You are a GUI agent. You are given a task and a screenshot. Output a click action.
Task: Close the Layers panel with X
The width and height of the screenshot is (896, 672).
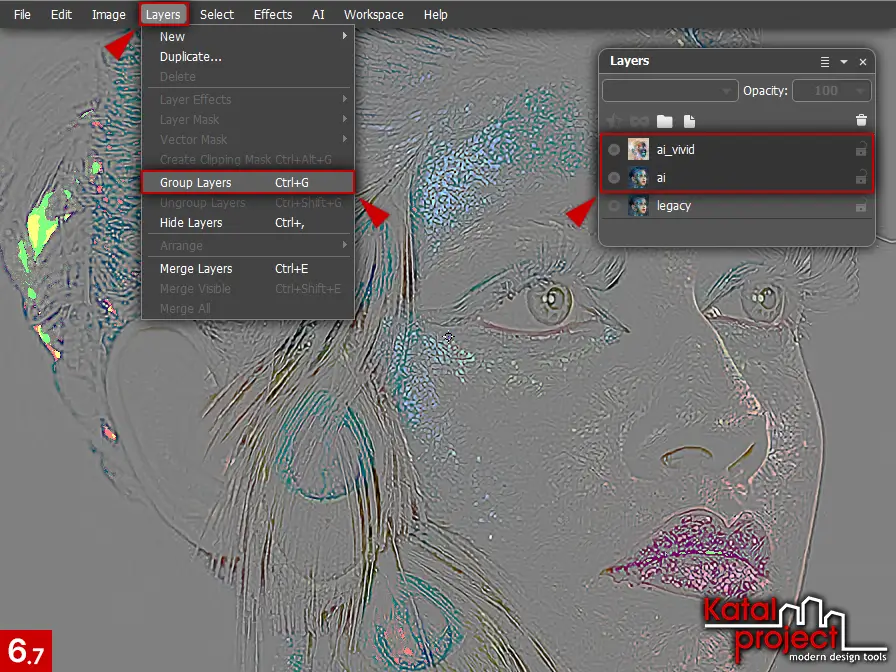[862, 62]
